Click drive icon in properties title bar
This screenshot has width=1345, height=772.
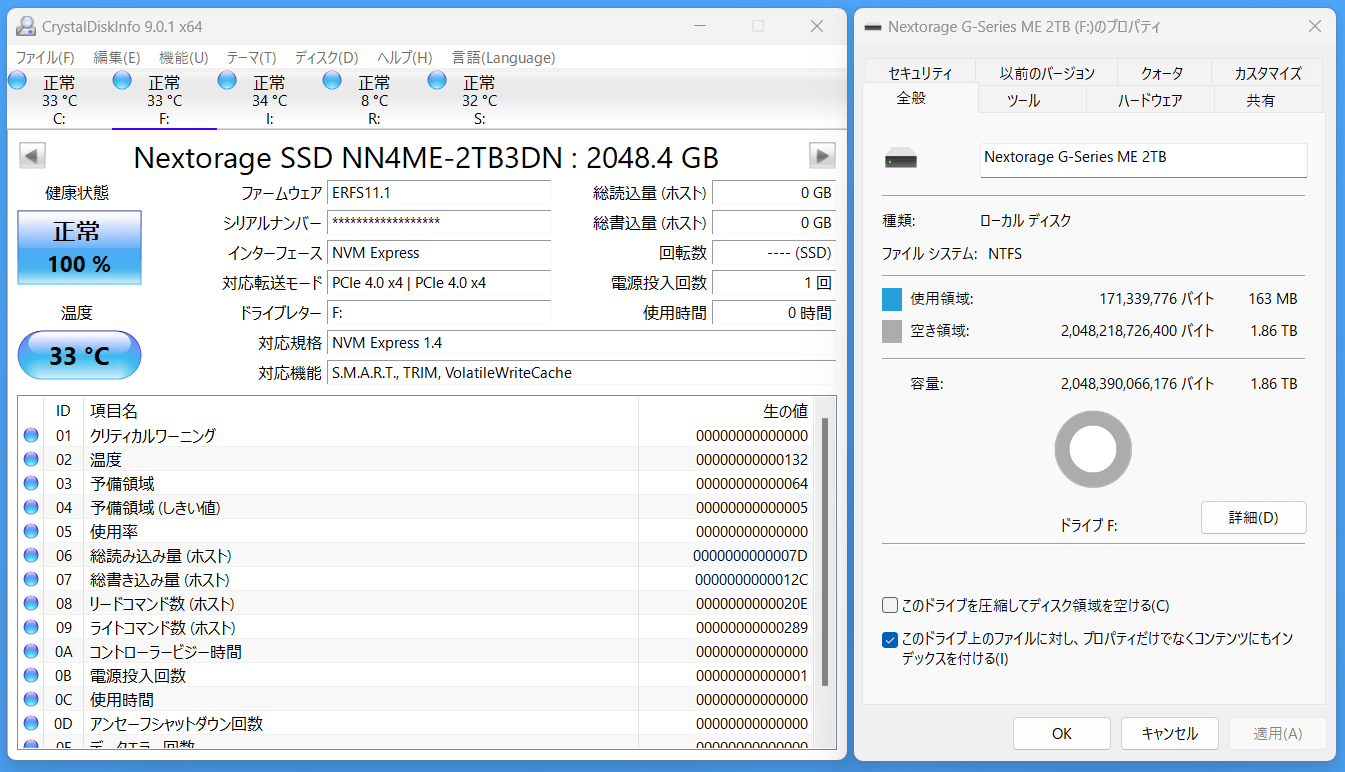874,27
